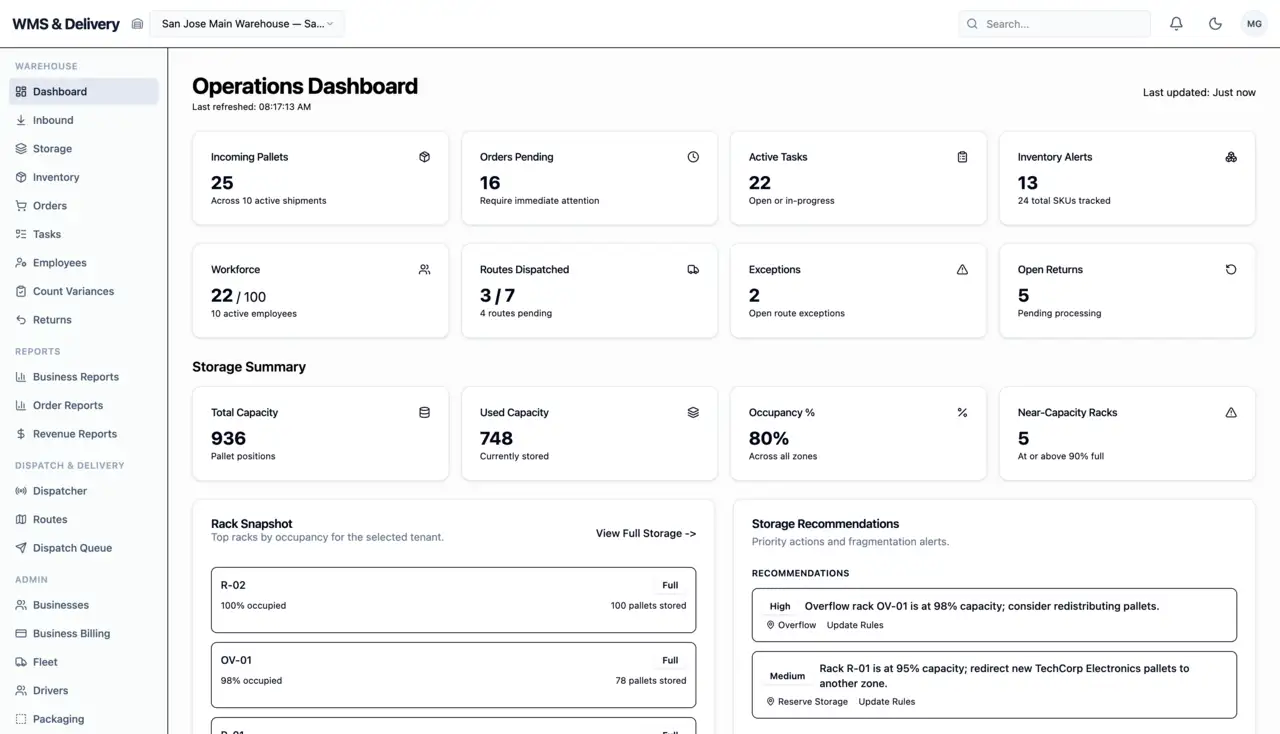
Task: Open the Inventory Alerts card
Action: 1127,178
